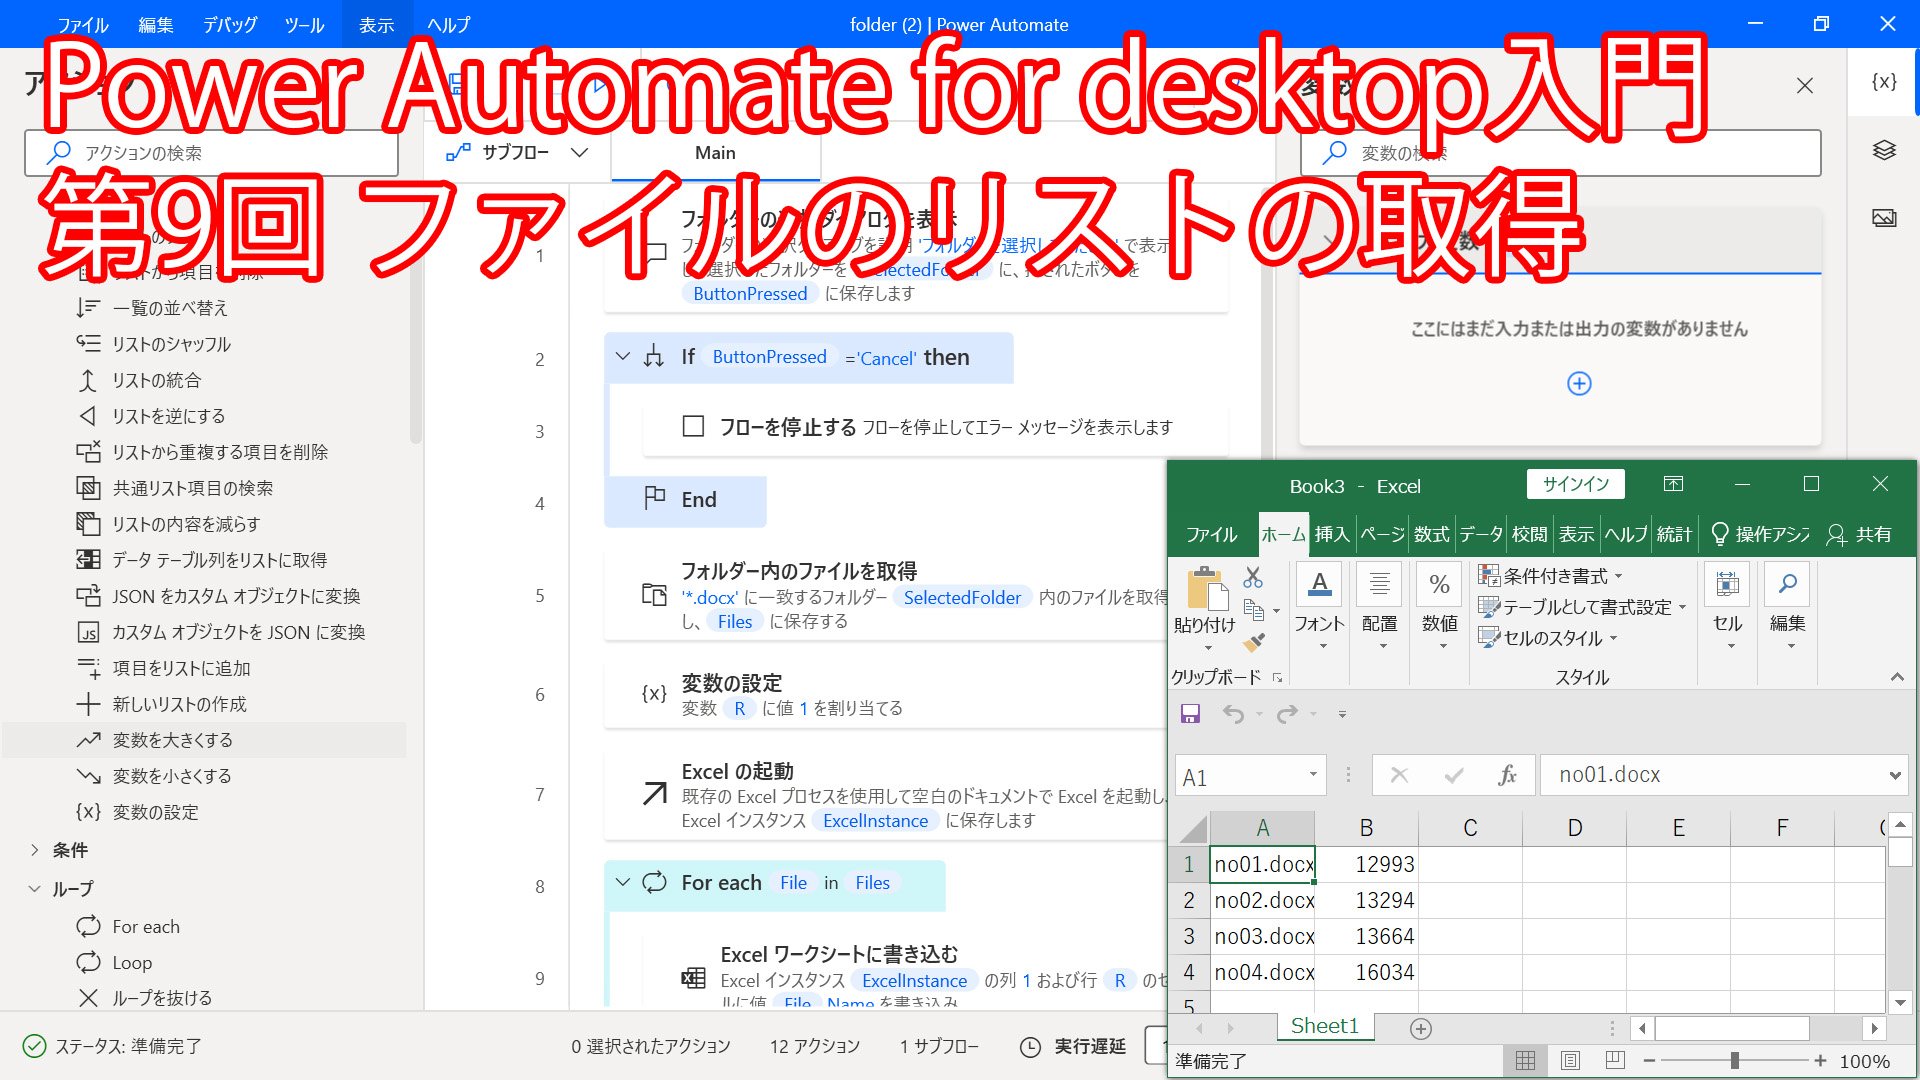Close the variables pane

pos(1805,86)
